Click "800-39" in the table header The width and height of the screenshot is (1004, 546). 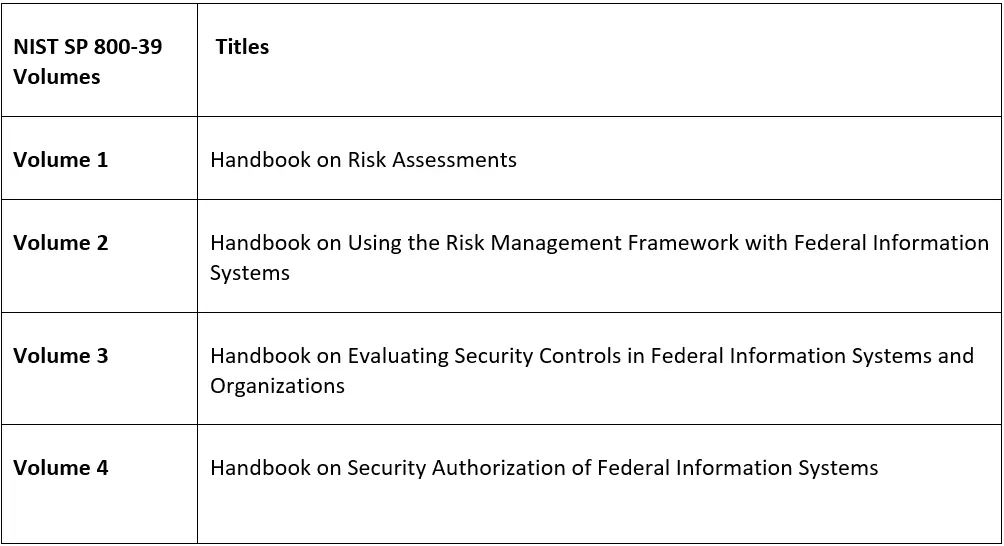pyautogui.click(x=128, y=47)
